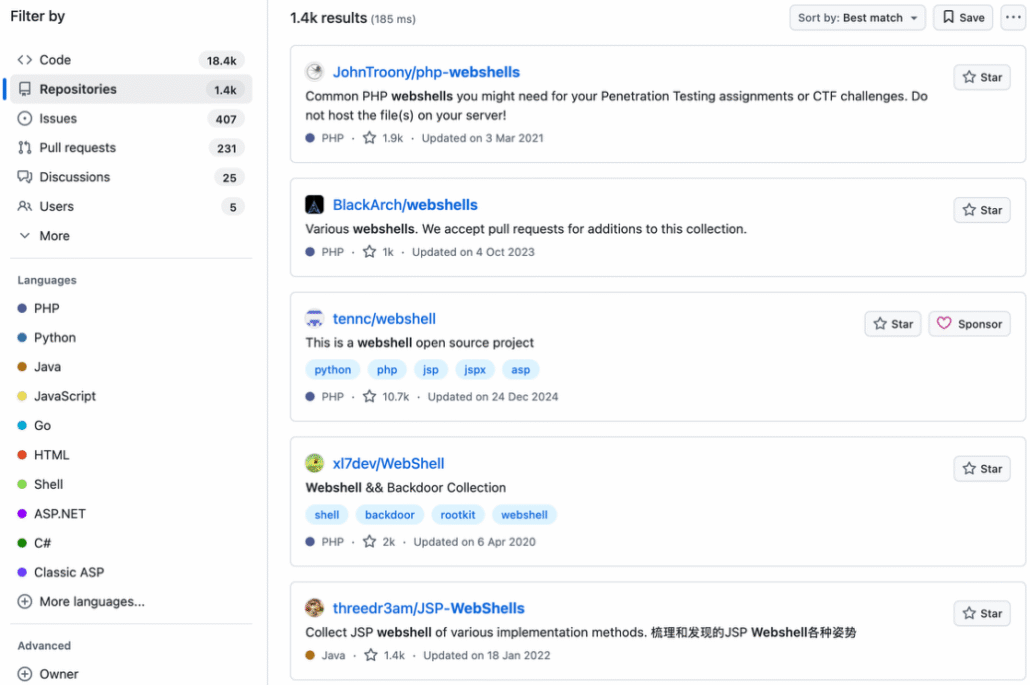Click the JohnTroony repository avatar icon
The height and width of the screenshot is (685, 1030).
pyautogui.click(x=314, y=72)
